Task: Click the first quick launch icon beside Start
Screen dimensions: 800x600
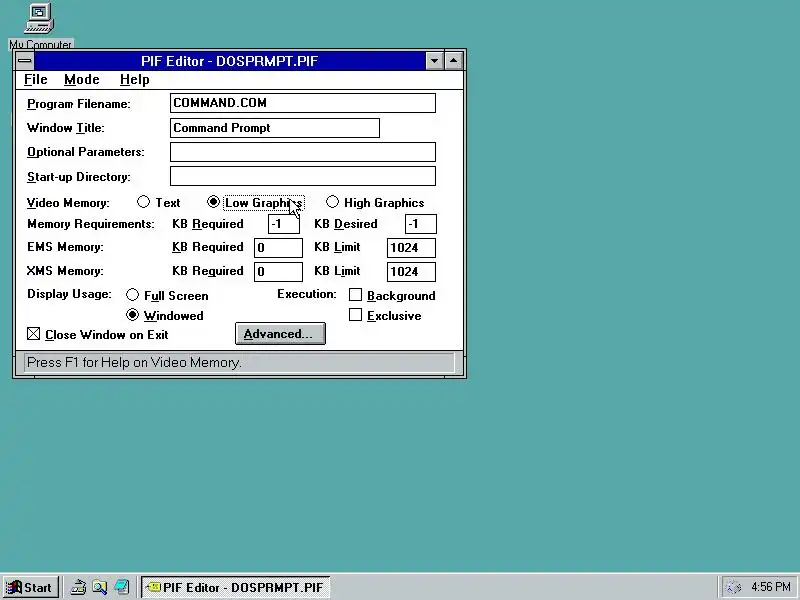Action: point(78,587)
